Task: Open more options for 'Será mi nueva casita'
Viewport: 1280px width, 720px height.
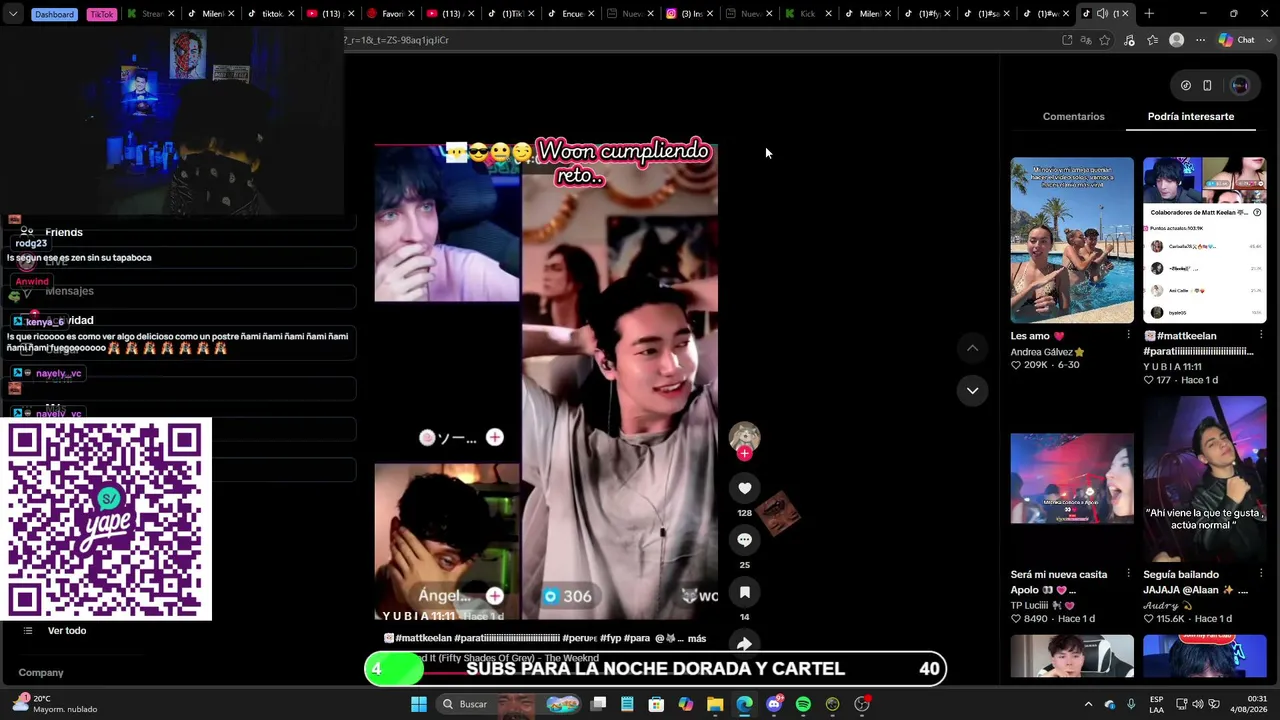Action: click(1129, 574)
